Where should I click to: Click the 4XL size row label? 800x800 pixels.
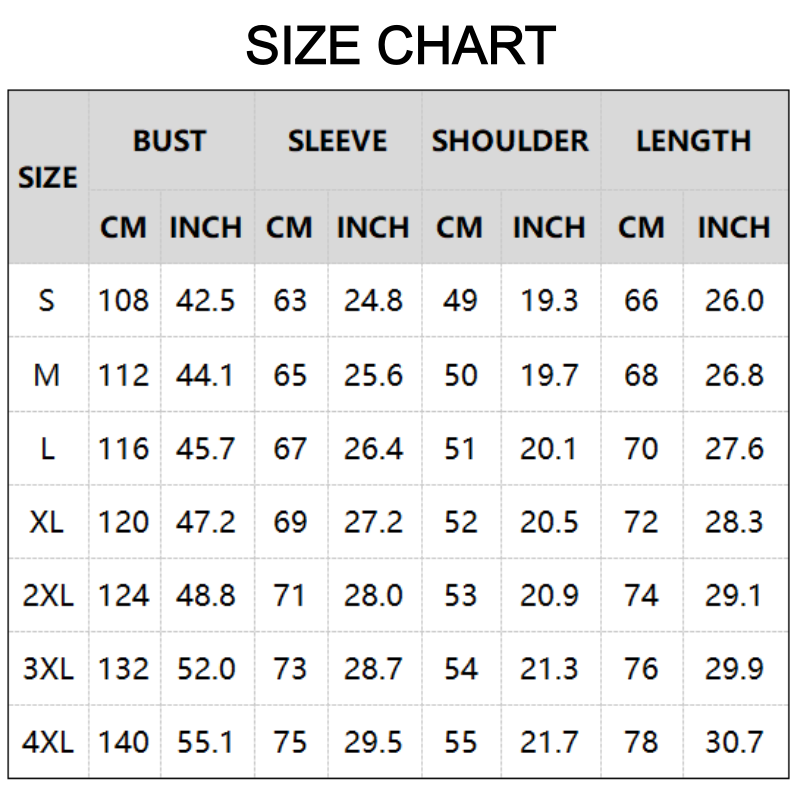click(x=48, y=742)
